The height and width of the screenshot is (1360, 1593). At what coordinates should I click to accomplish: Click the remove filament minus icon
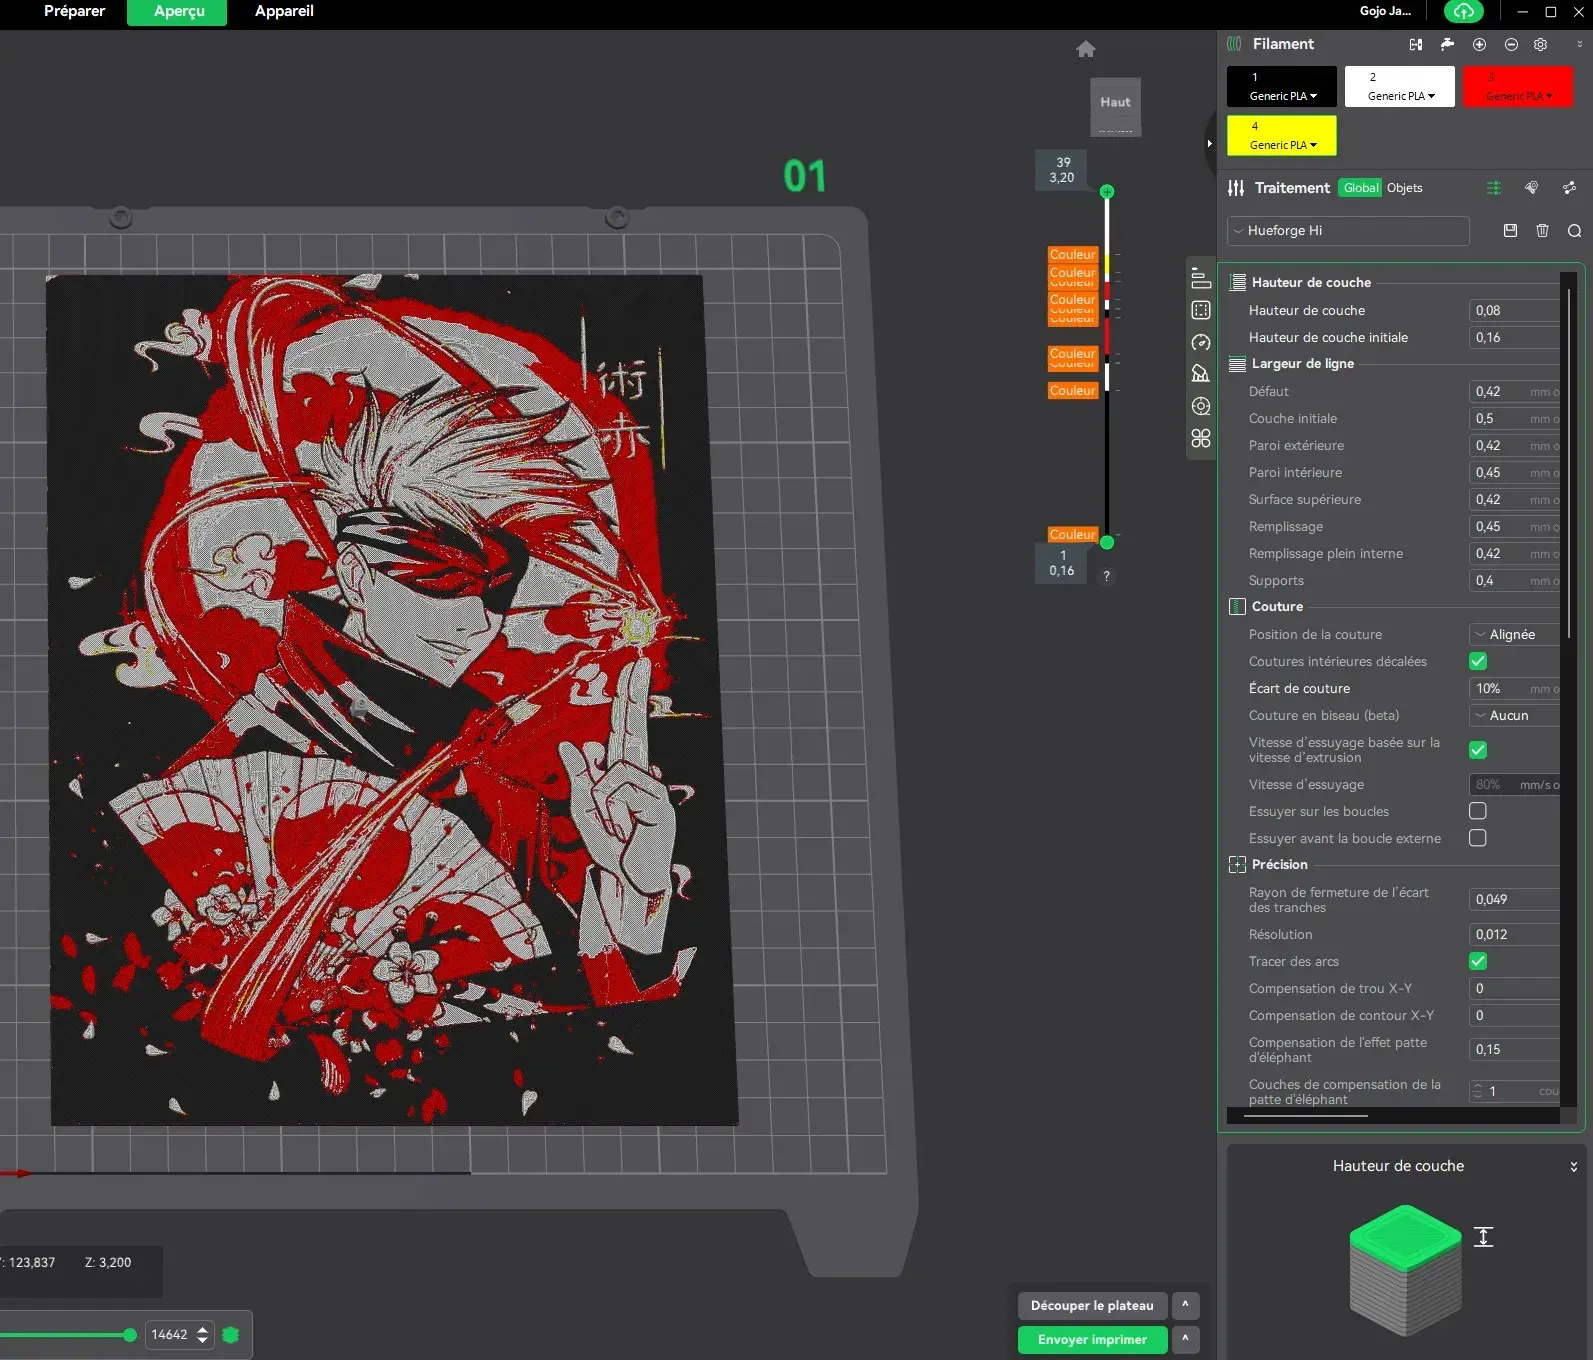coord(1511,44)
